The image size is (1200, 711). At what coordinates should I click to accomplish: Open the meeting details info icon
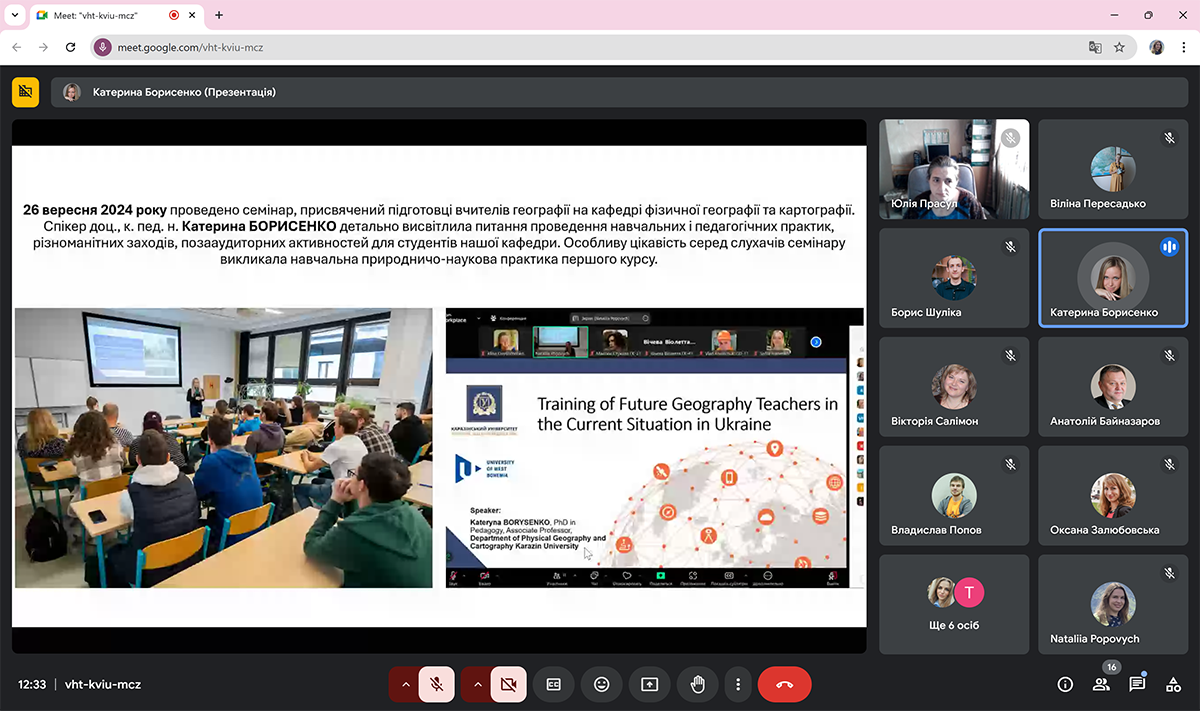[1065, 684]
